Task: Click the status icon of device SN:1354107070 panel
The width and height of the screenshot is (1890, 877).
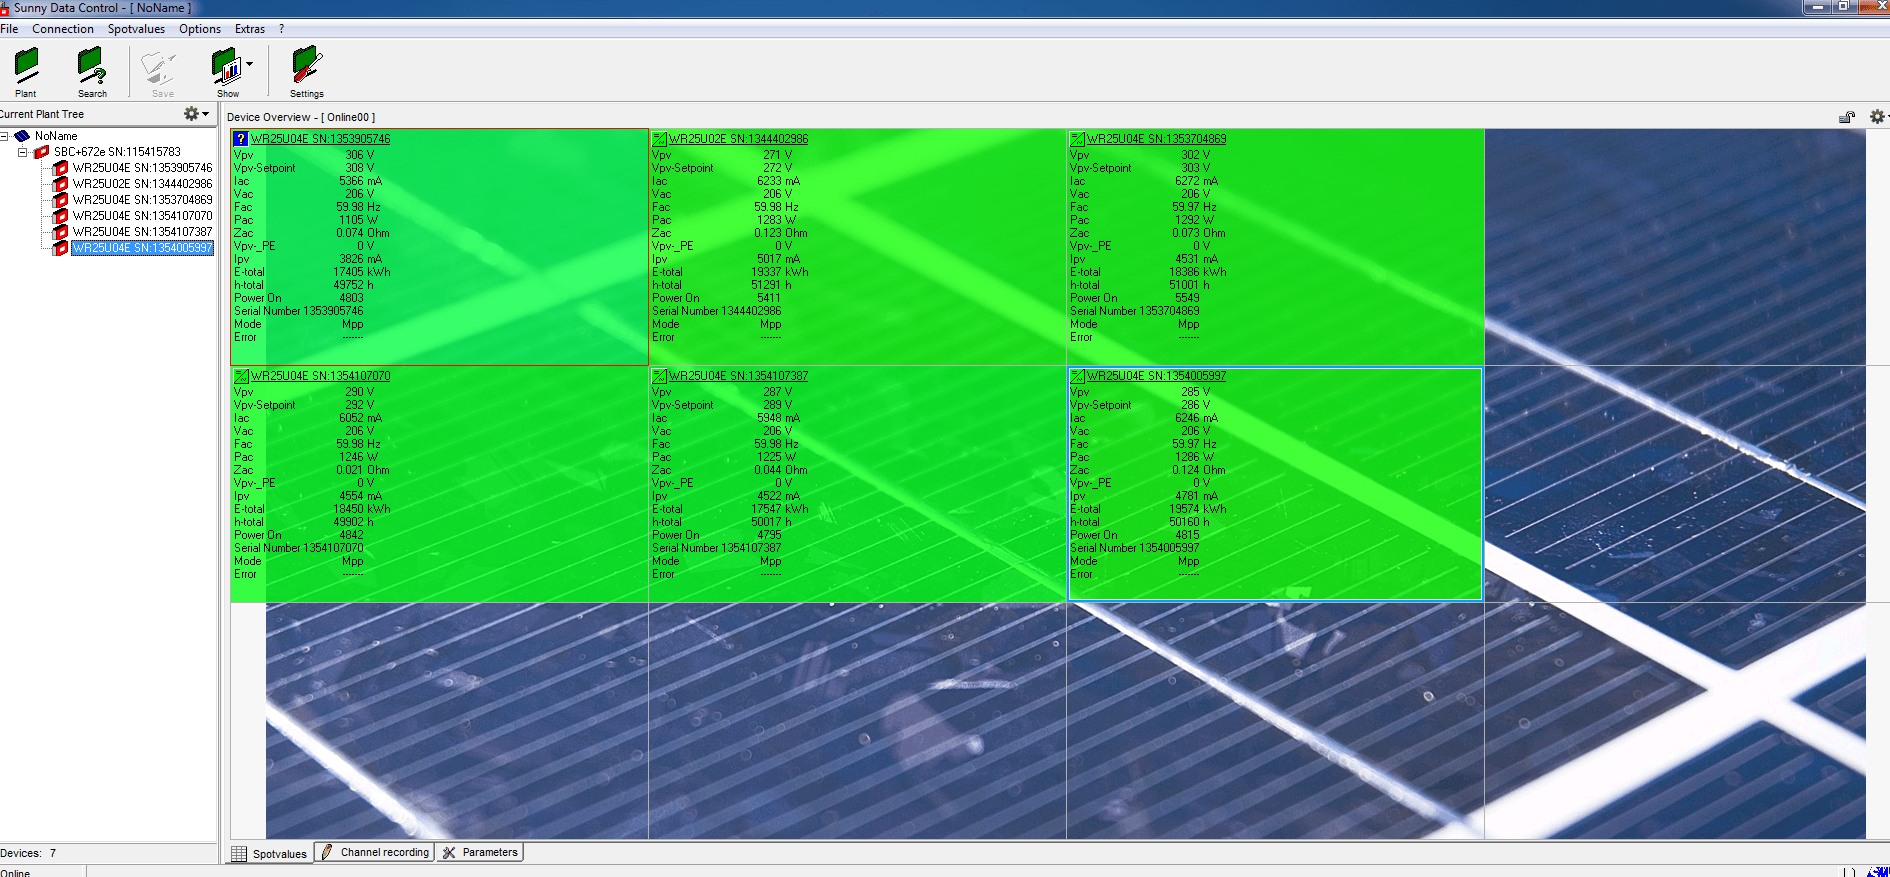Action: pos(241,376)
